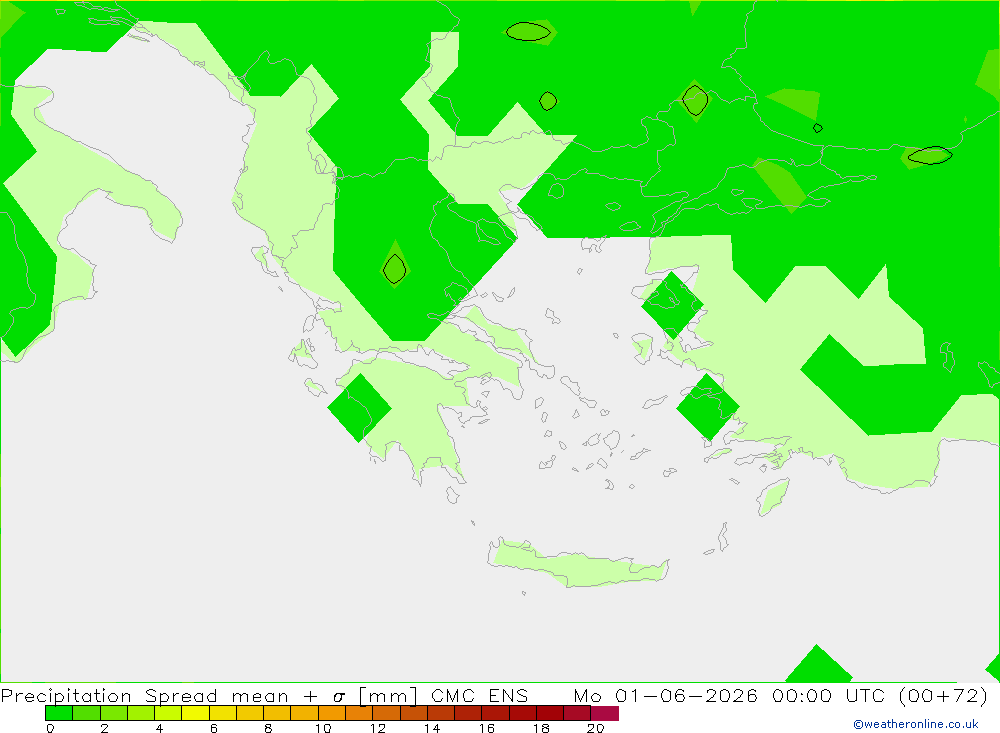The width and height of the screenshot is (1000, 733).
Task: Select the 5–6 mm bright yellow legend swatch
Action: [x=195, y=713]
